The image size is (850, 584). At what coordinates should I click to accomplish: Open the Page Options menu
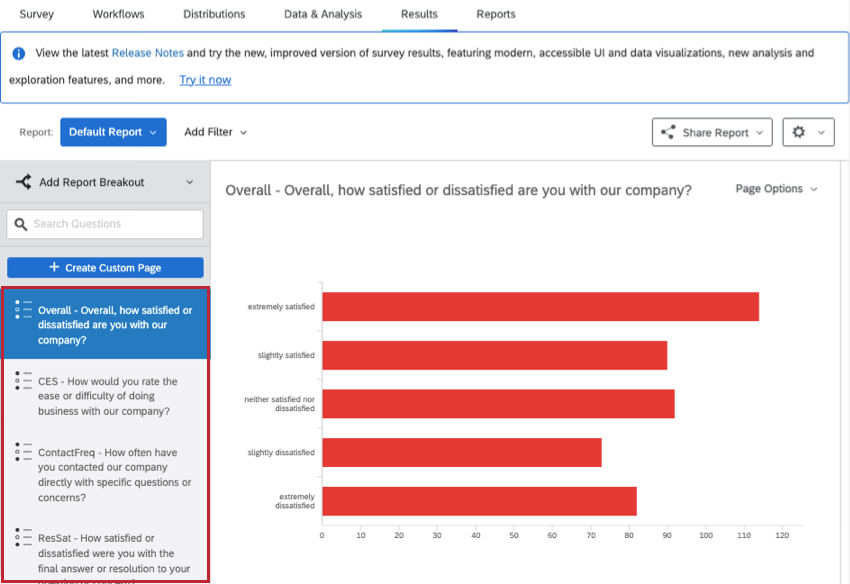click(776, 189)
